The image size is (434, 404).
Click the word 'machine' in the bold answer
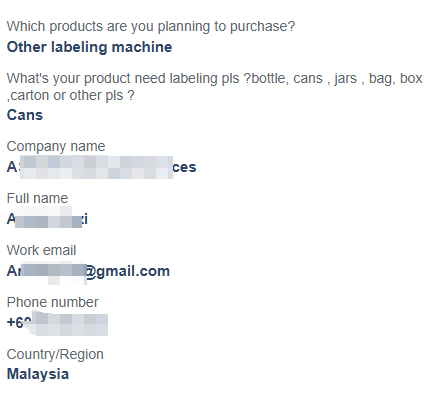click(x=142, y=47)
